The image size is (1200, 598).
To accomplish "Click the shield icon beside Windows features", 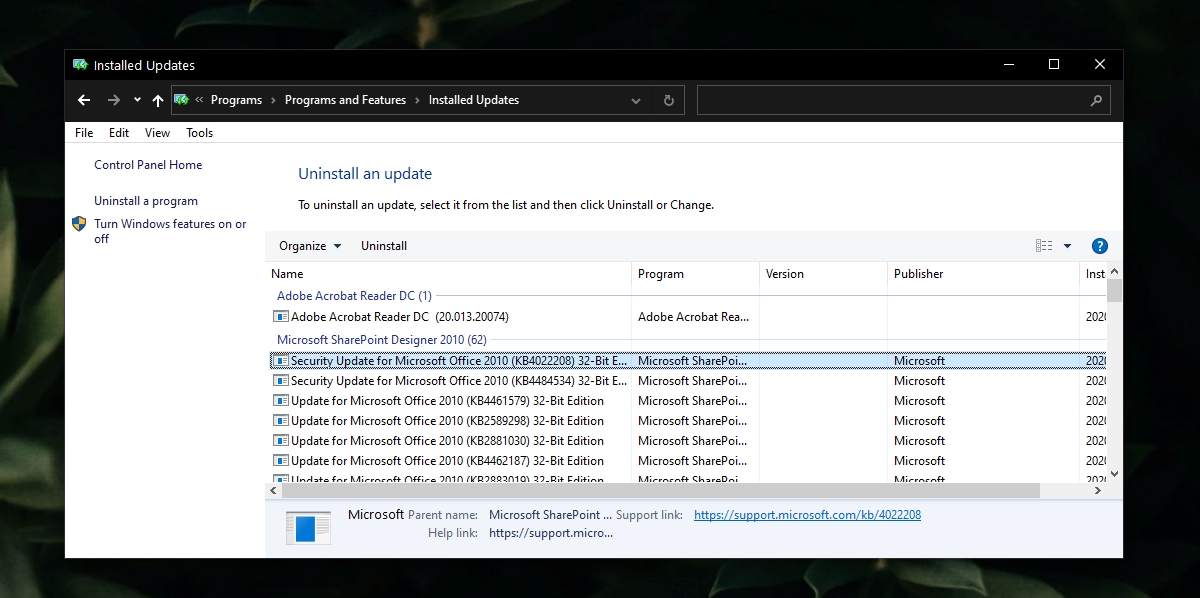I will [x=80, y=224].
